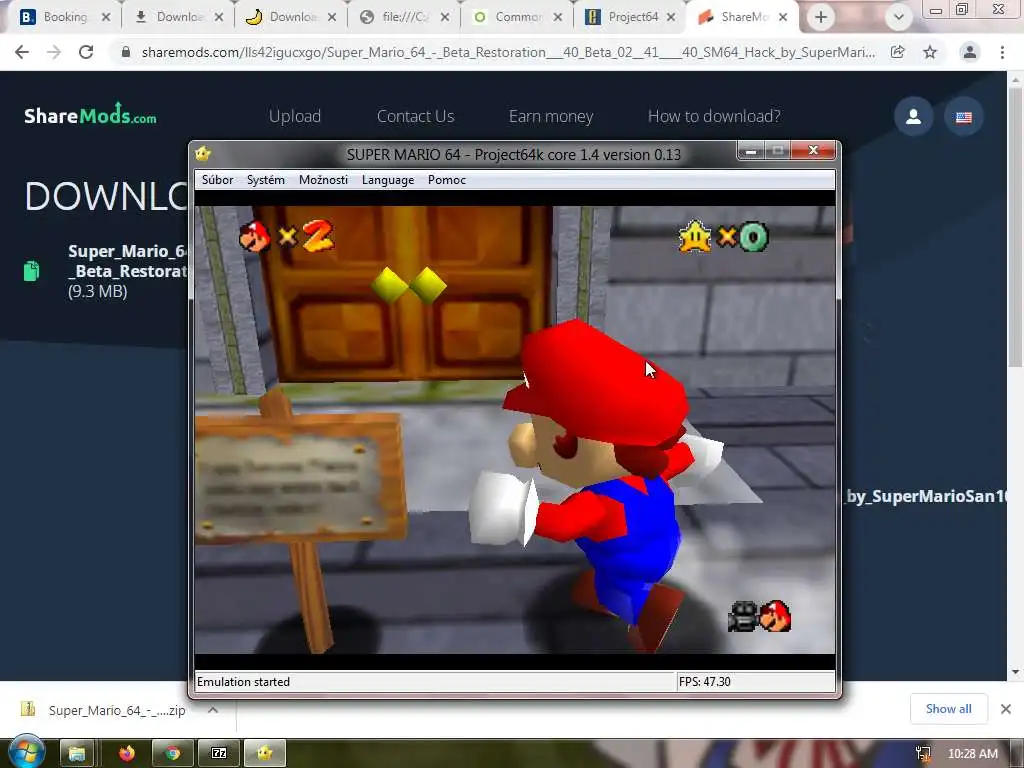Expand download item options chevron
Screen dimensions: 1024x768
(213, 710)
